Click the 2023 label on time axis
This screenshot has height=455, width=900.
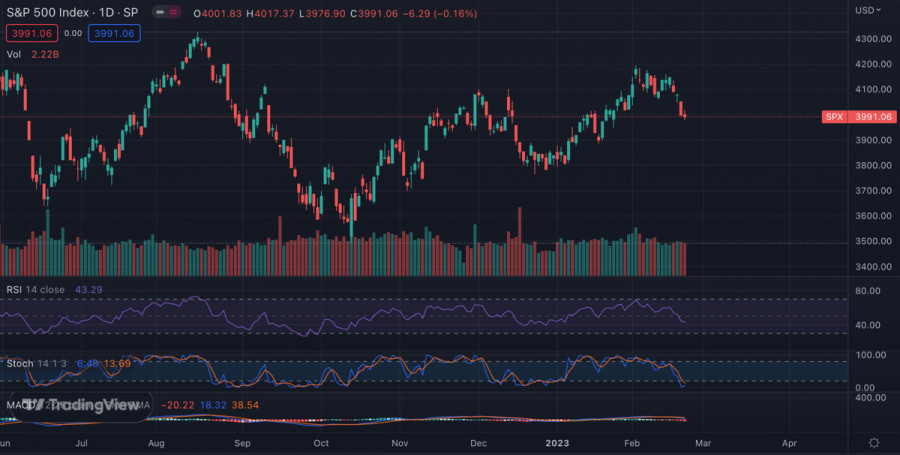[x=557, y=443]
